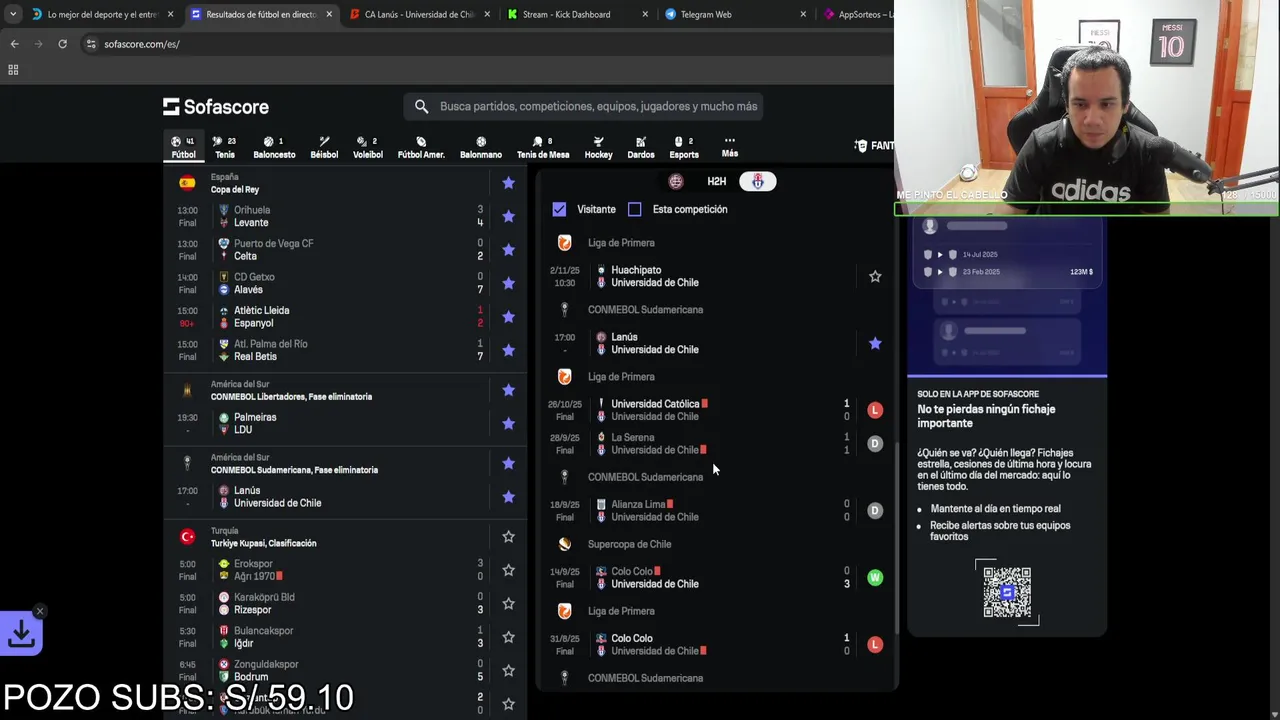This screenshot has height=720, width=1280.
Task: Switch to the Tenis sport tab
Action: pyautogui.click(x=224, y=147)
